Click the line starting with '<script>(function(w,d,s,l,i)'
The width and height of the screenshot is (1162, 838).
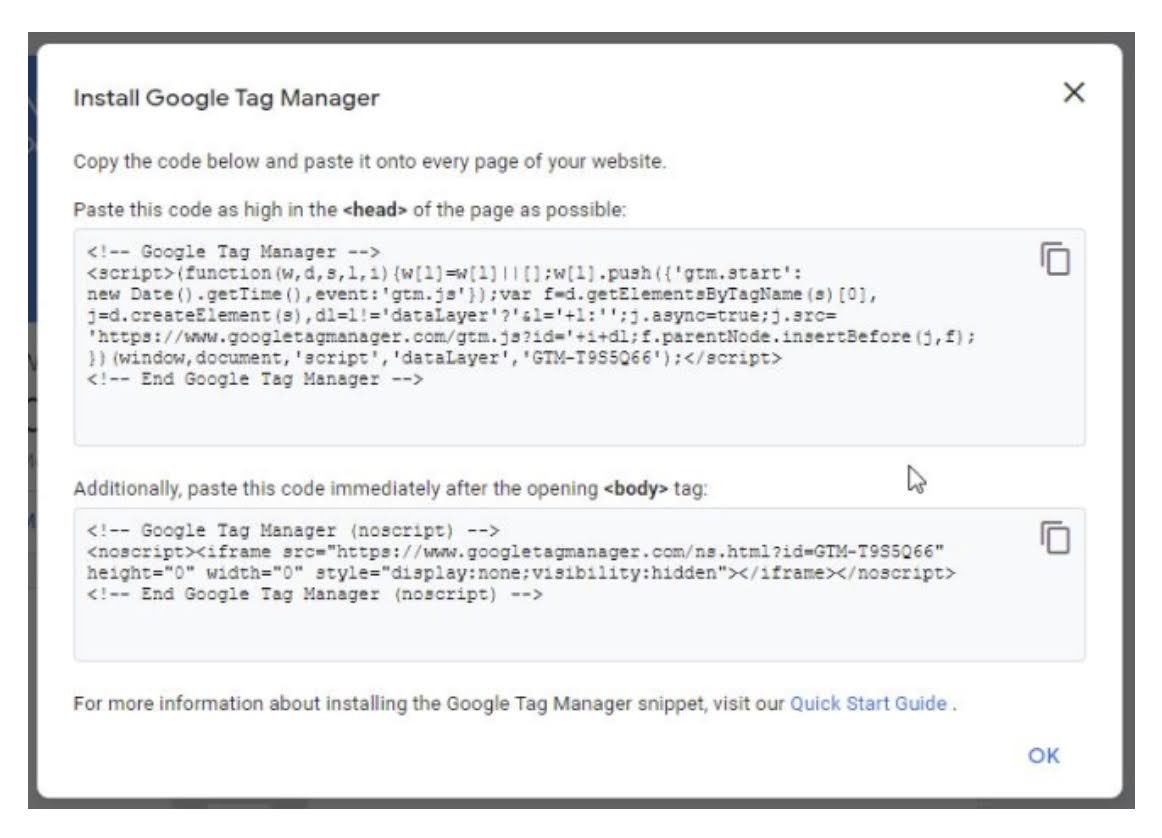pos(444,273)
